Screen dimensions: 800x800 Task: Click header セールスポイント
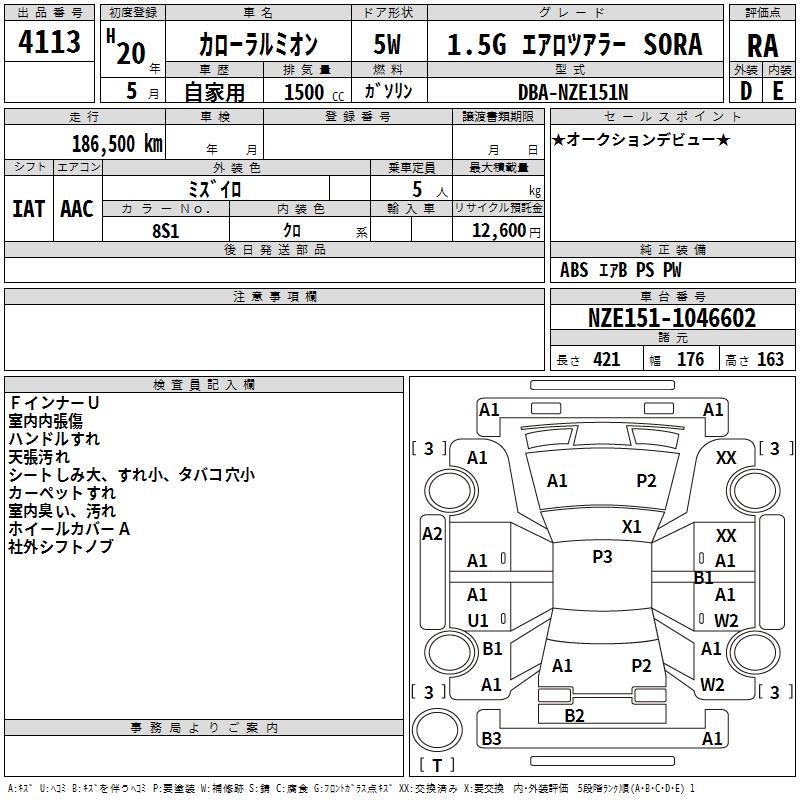pos(672,116)
